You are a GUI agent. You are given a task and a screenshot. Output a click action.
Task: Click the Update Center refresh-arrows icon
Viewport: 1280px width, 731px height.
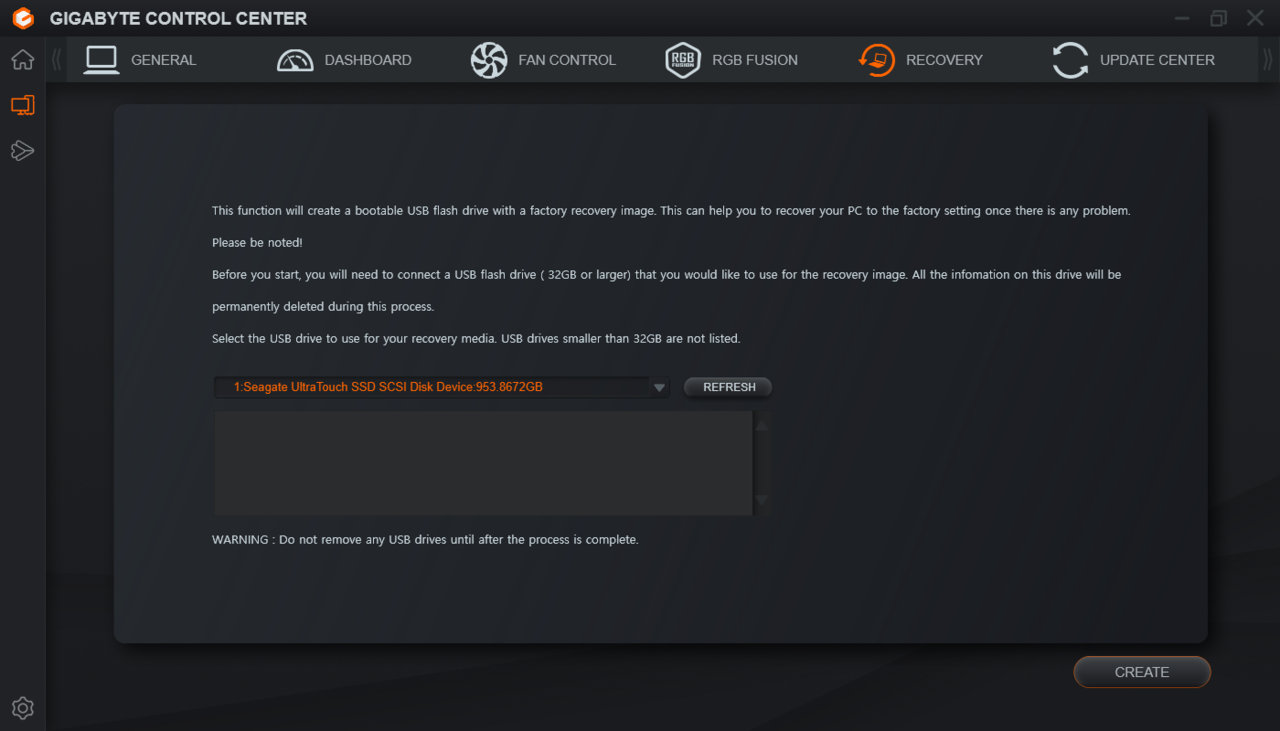[x=1070, y=60]
